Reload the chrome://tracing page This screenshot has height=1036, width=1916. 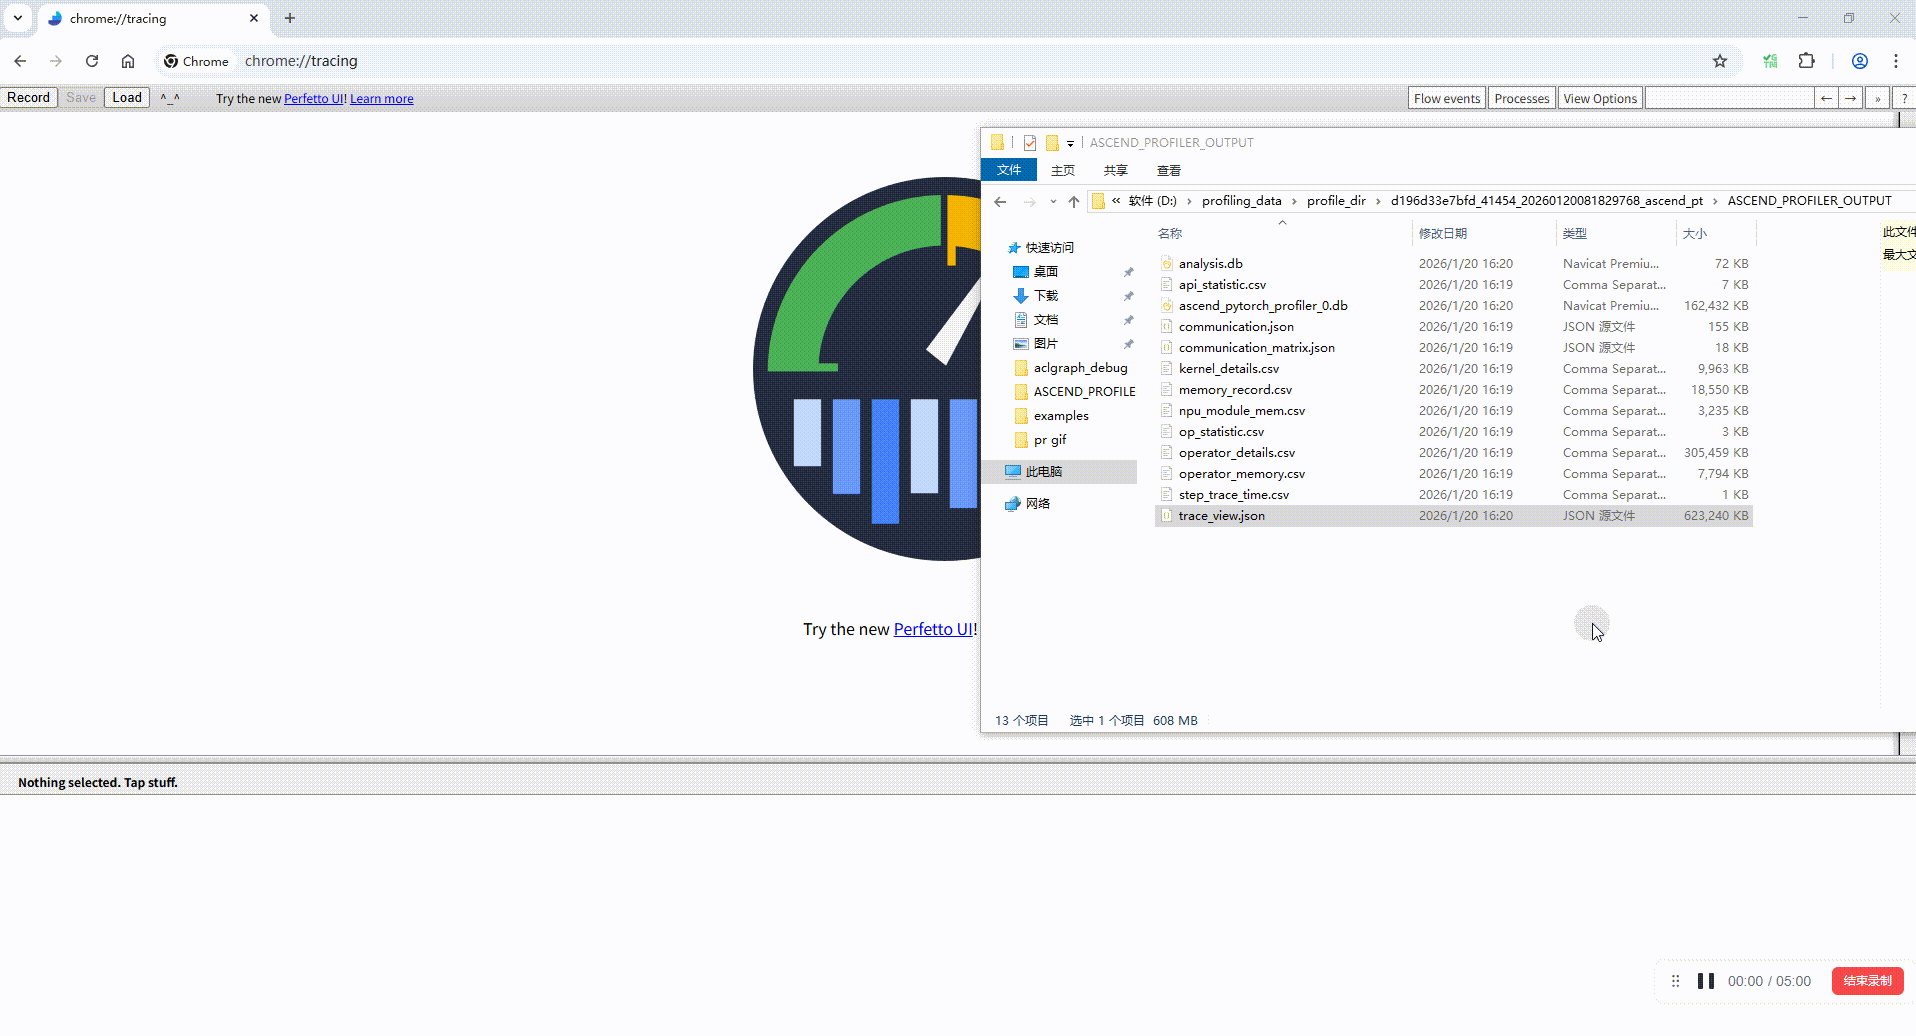[x=92, y=61]
